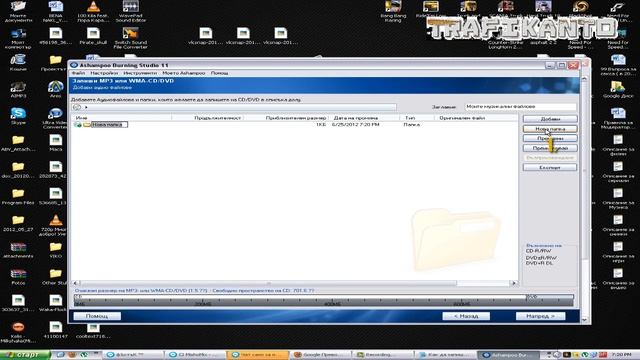Open the Pirate_skull file on desktop

click(93, 36)
